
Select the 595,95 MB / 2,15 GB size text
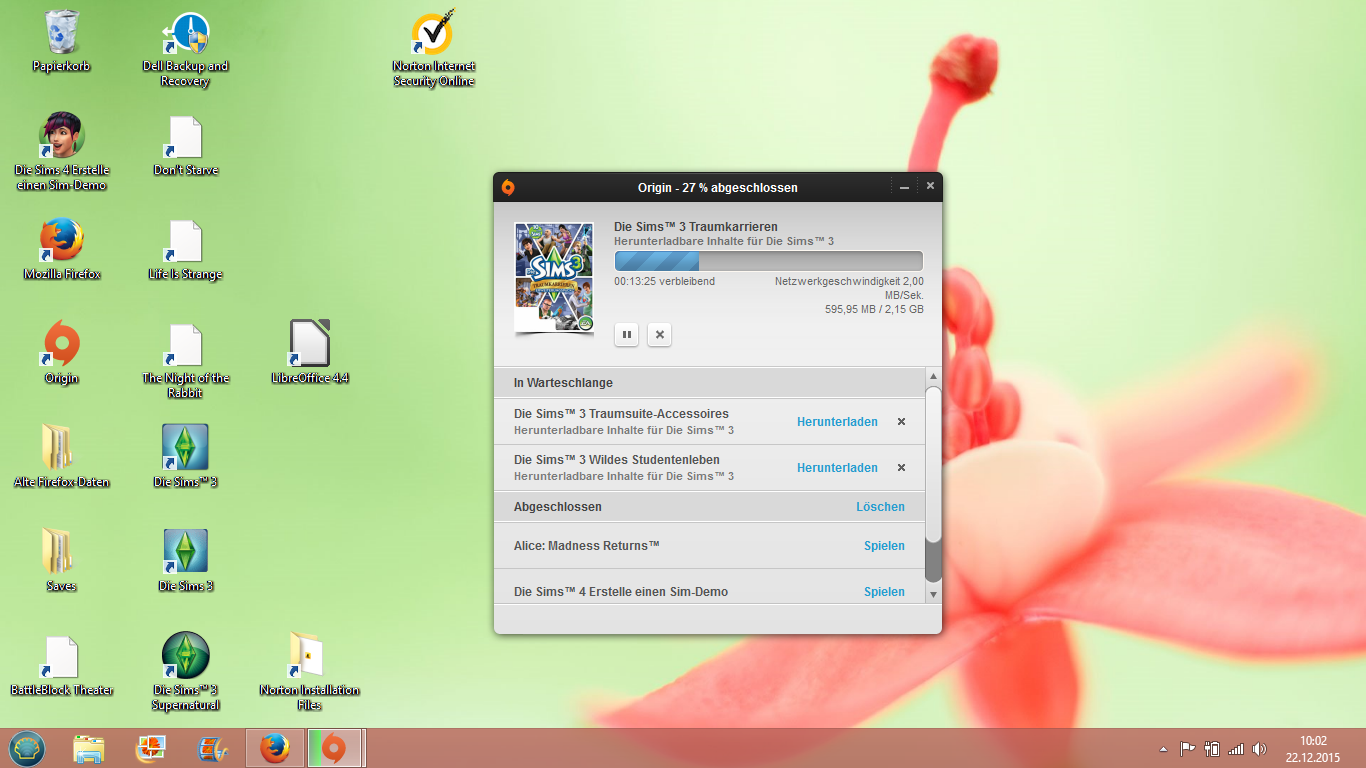(x=874, y=310)
